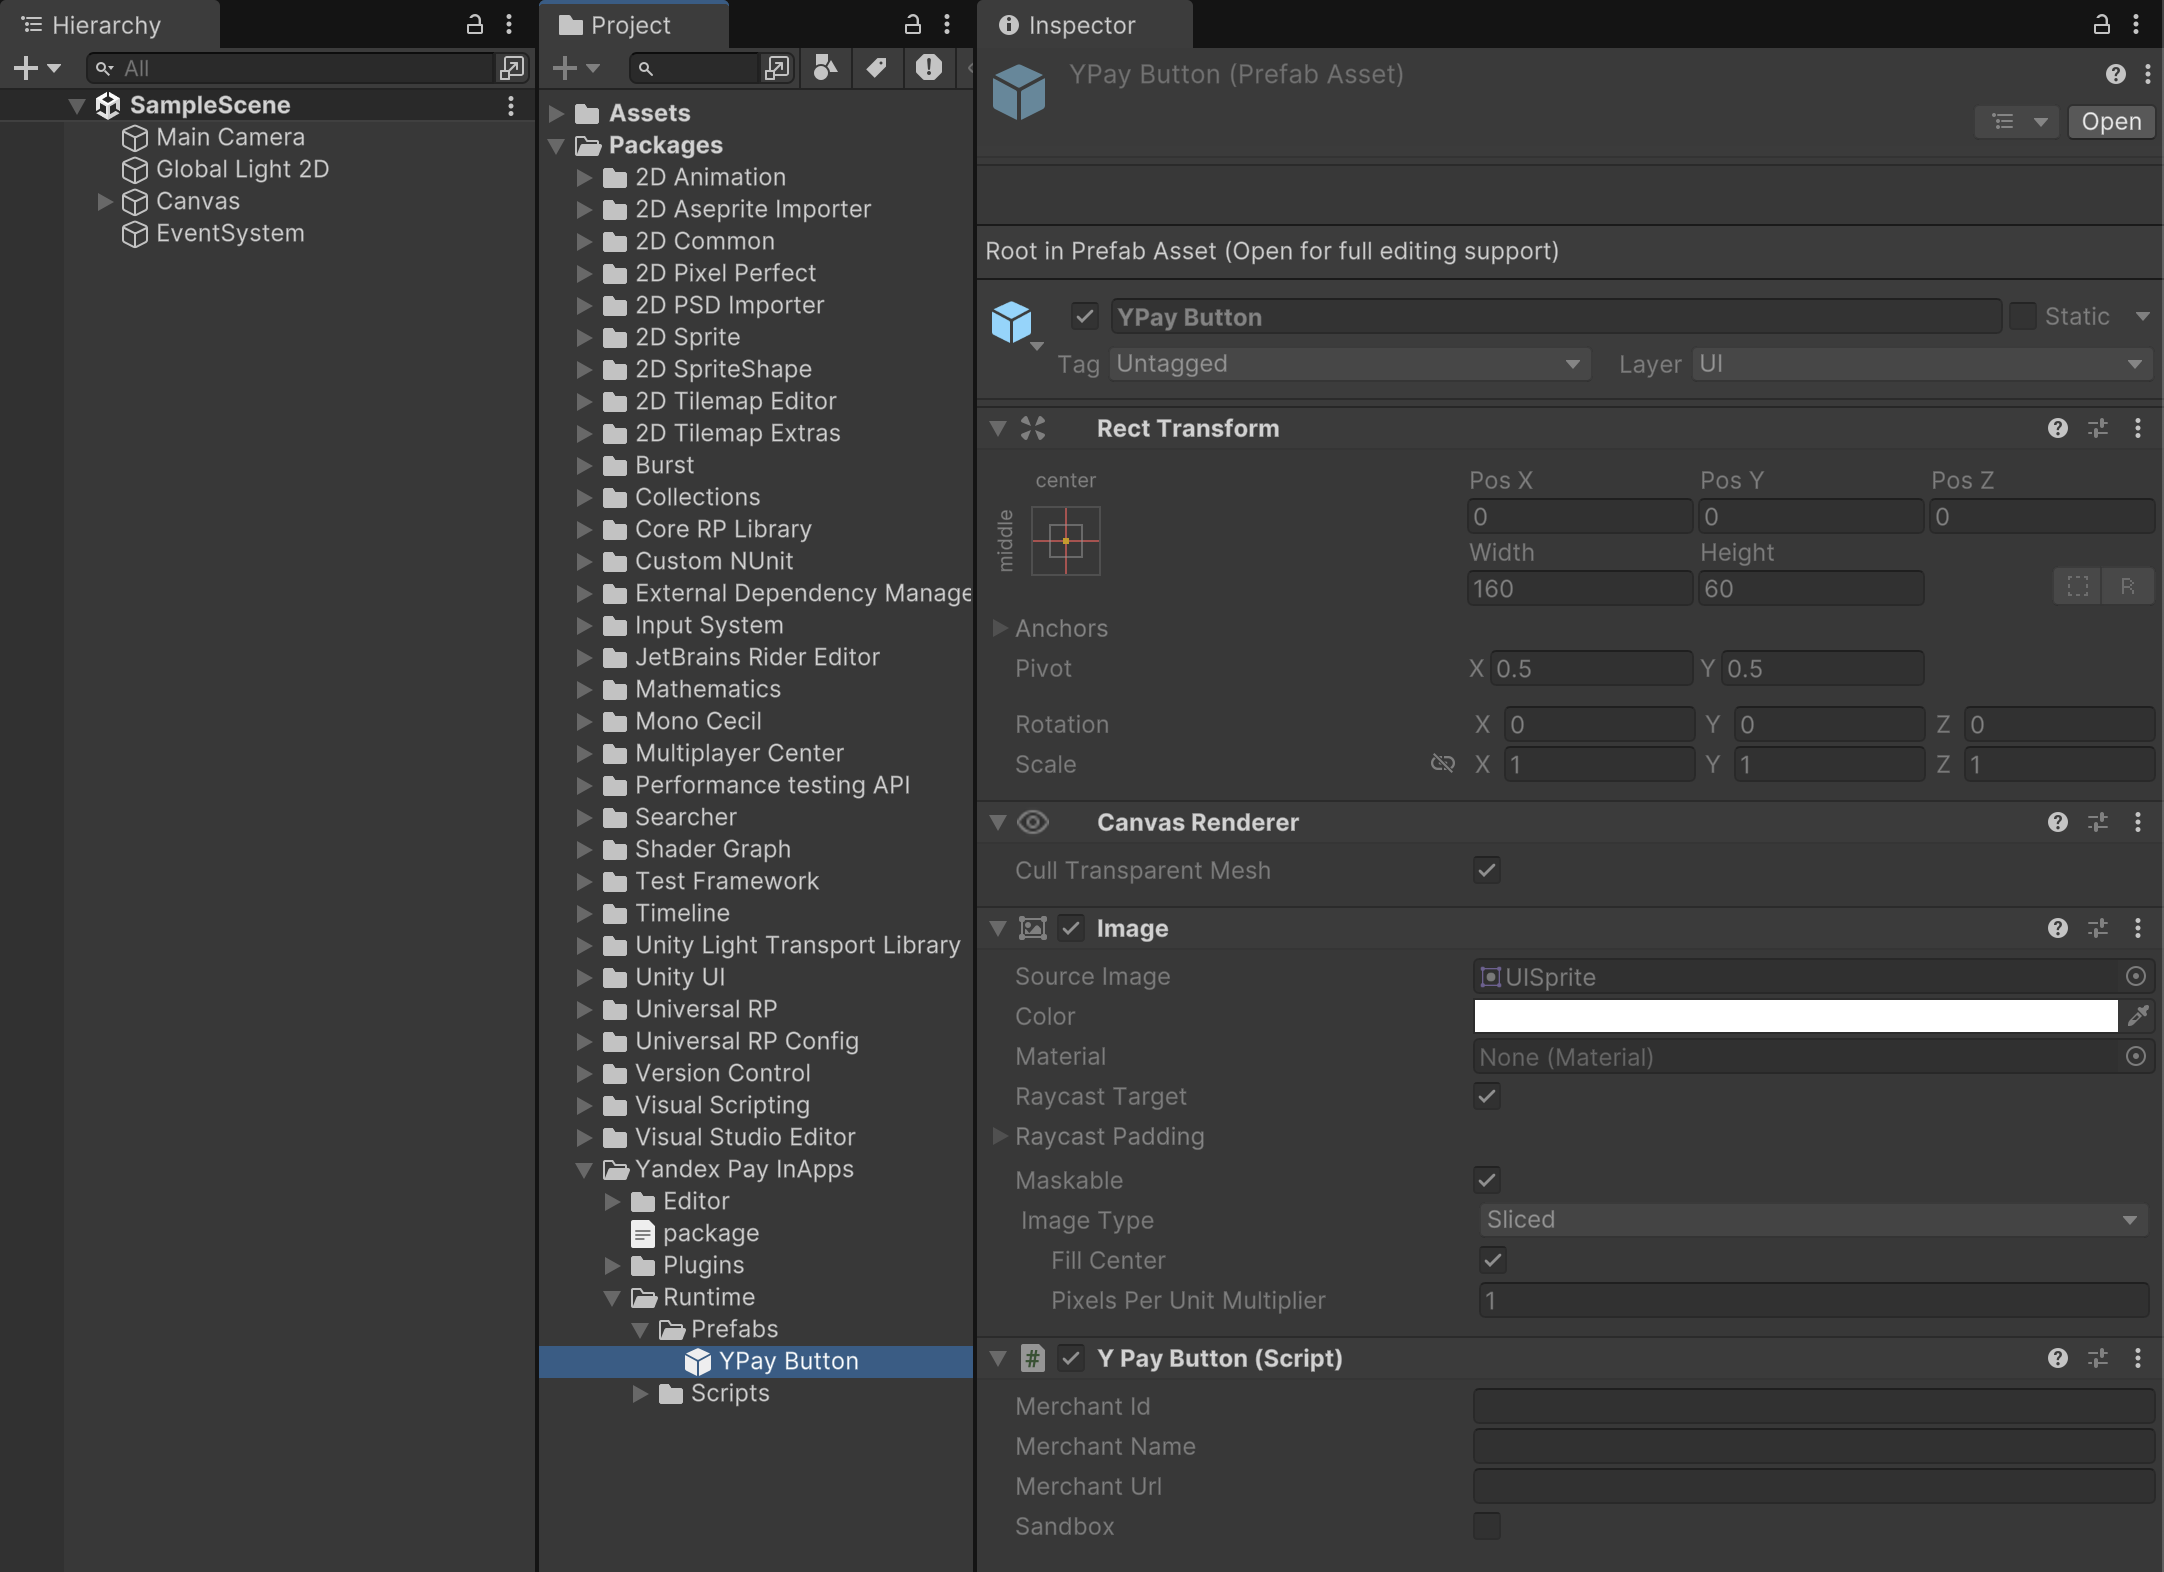Open the Image Type dropdown showing Sliced

(x=1810, y=1219)
